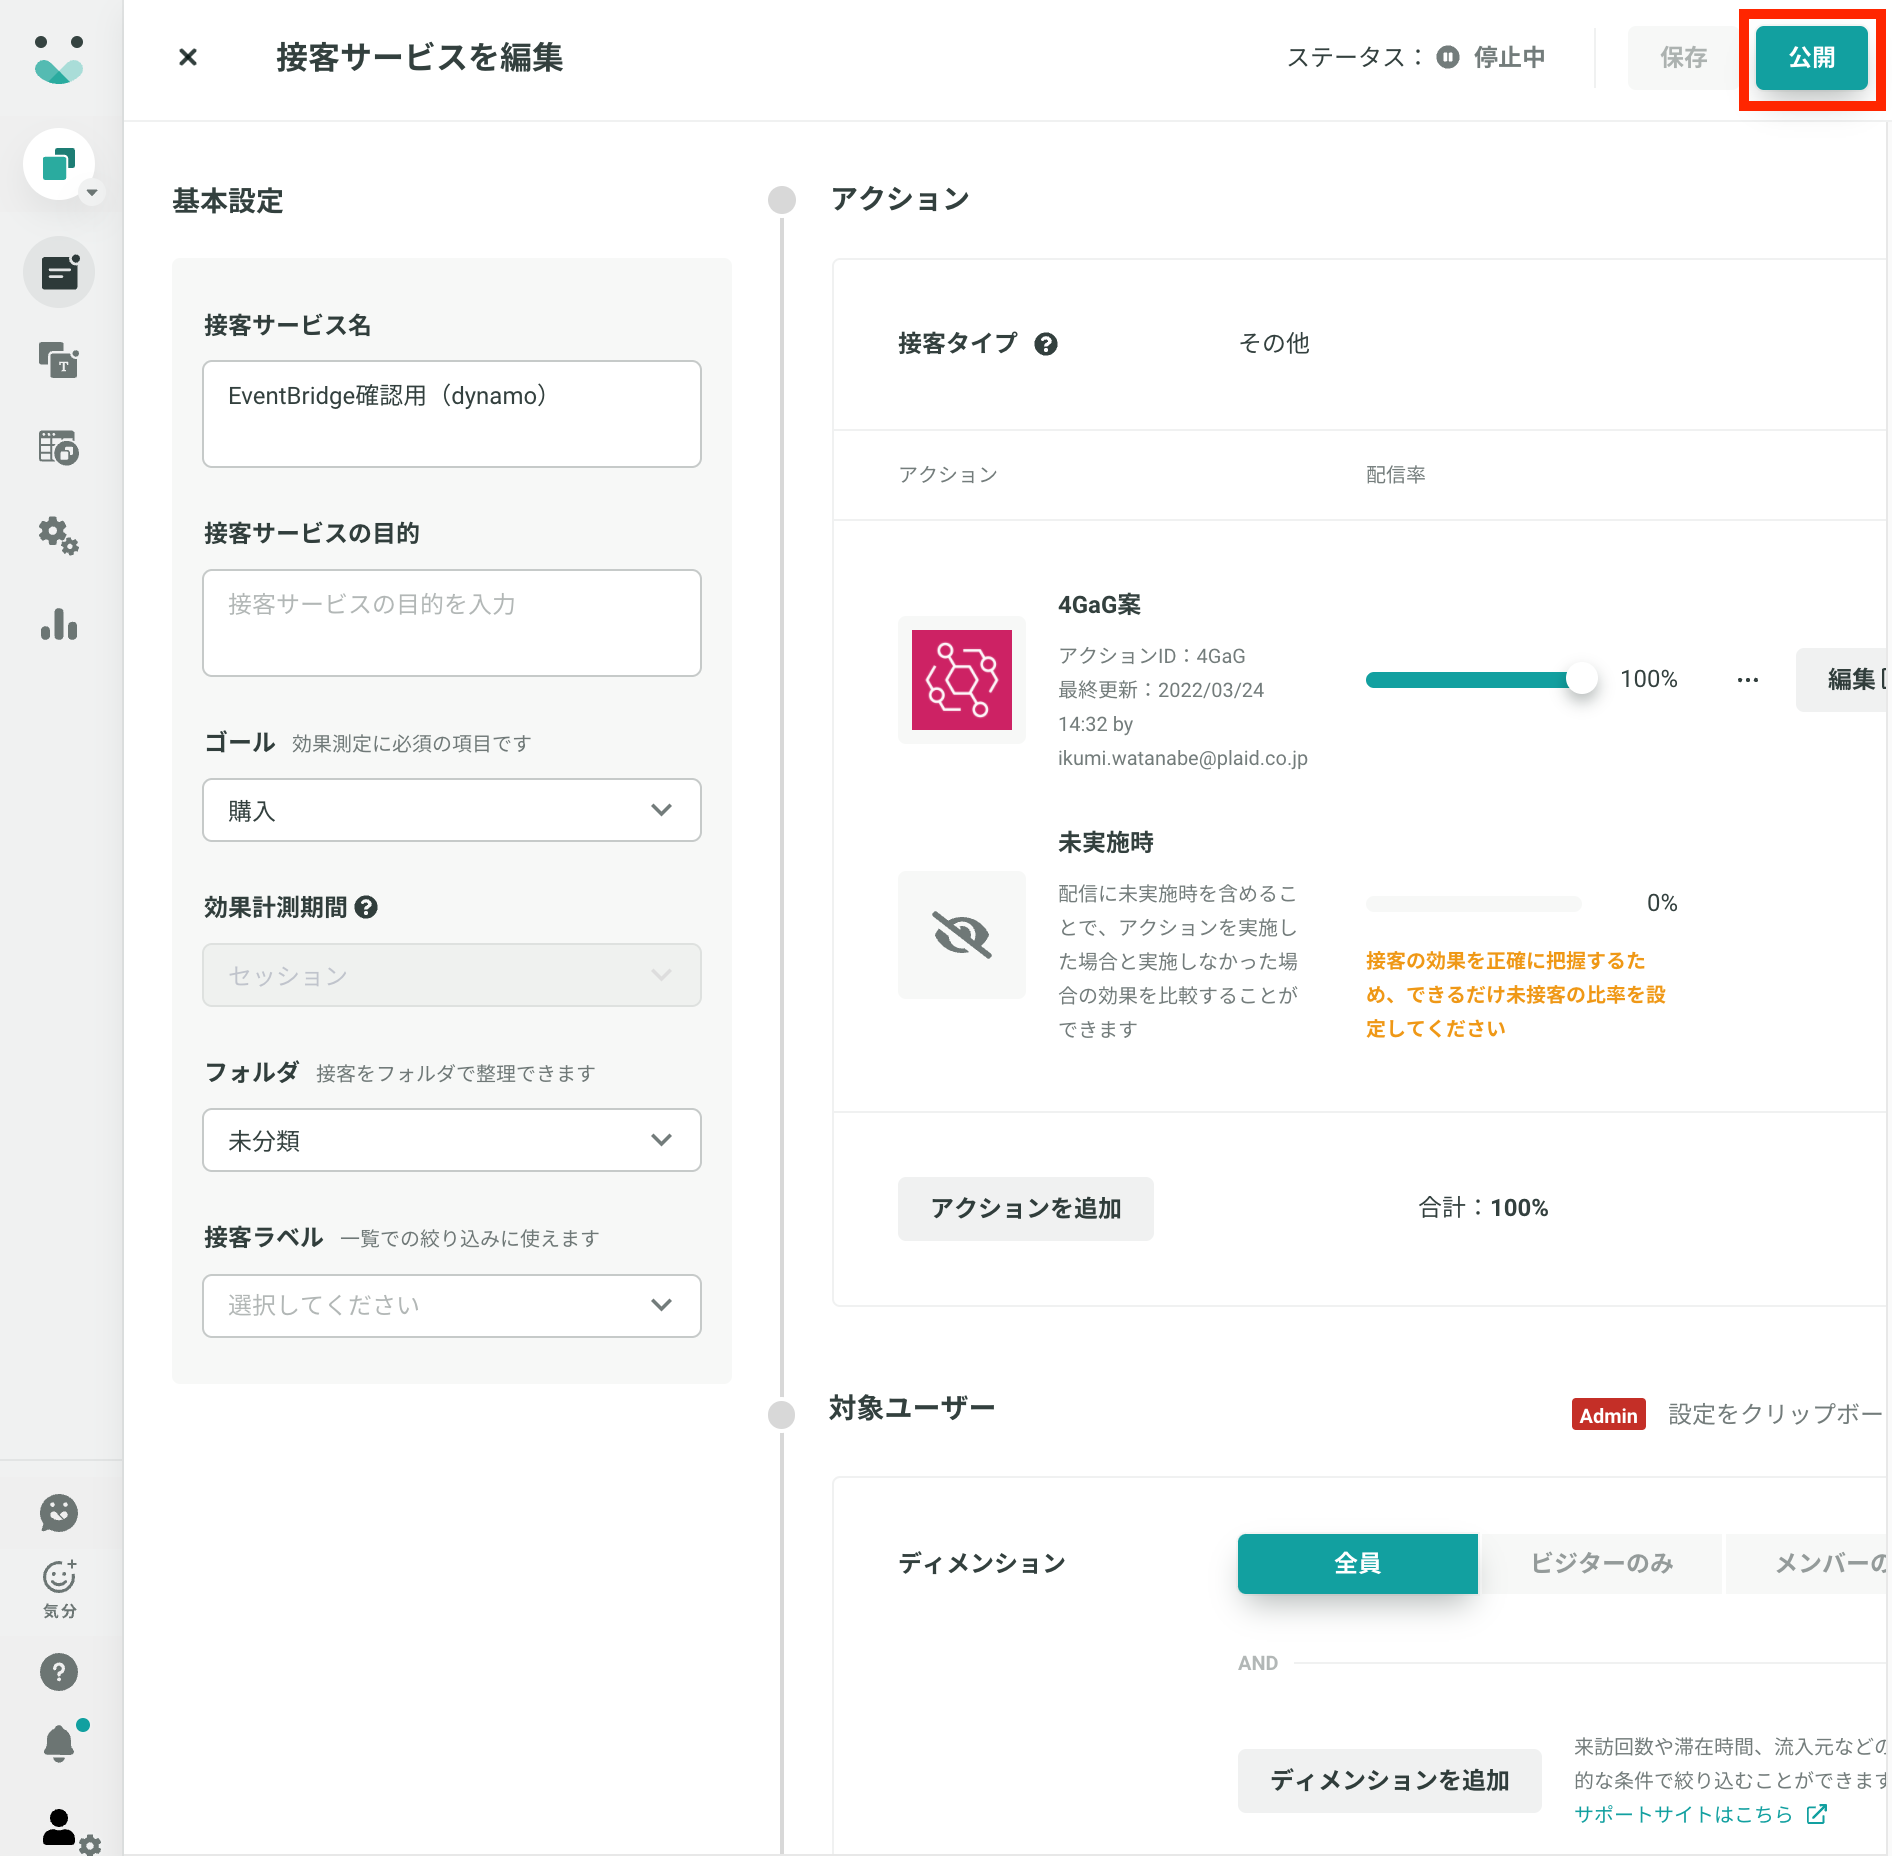This screenshot has width=1892, height=1856.
Task: Click the 接客タイプ help icon
Action: point(1046,344)
